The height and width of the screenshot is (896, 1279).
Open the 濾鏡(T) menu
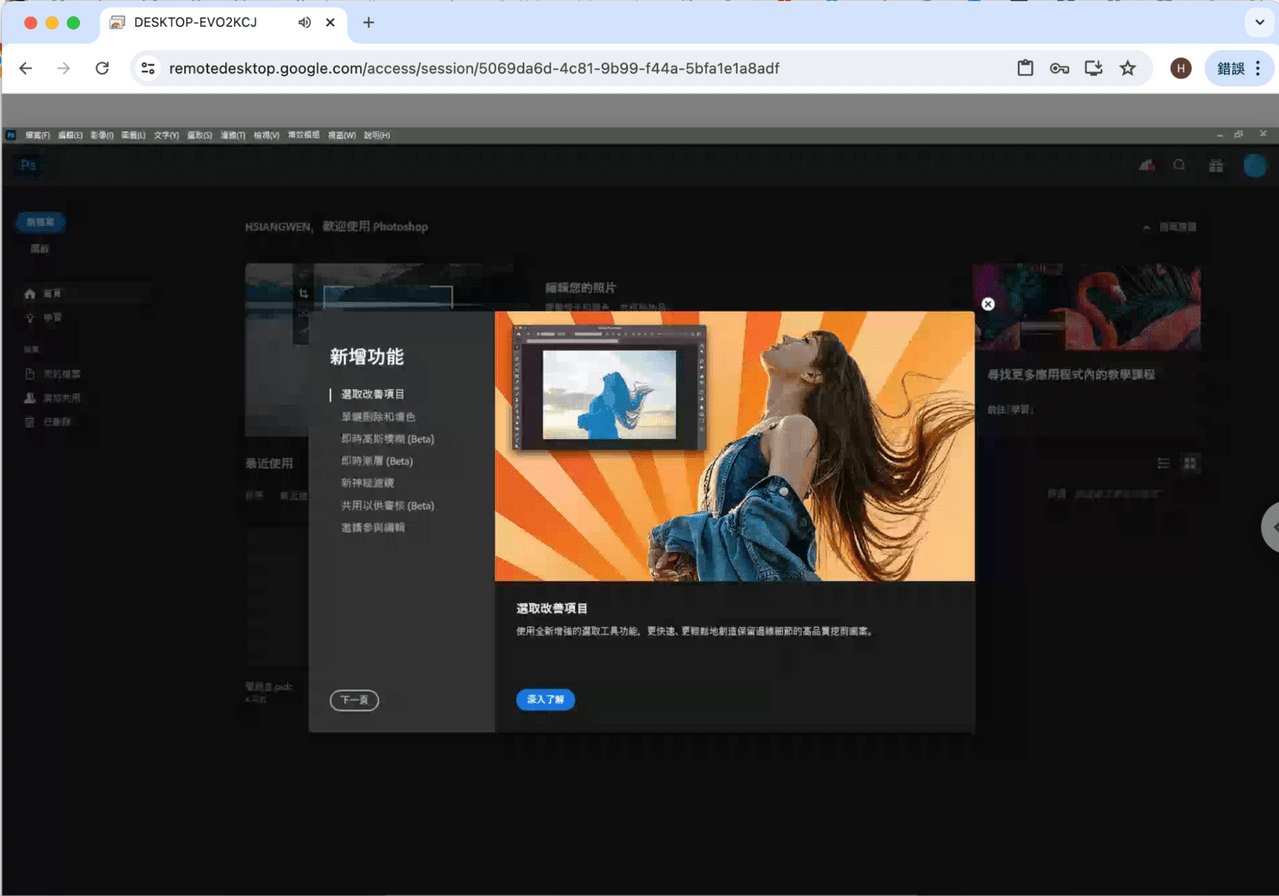tap(233, 135)
